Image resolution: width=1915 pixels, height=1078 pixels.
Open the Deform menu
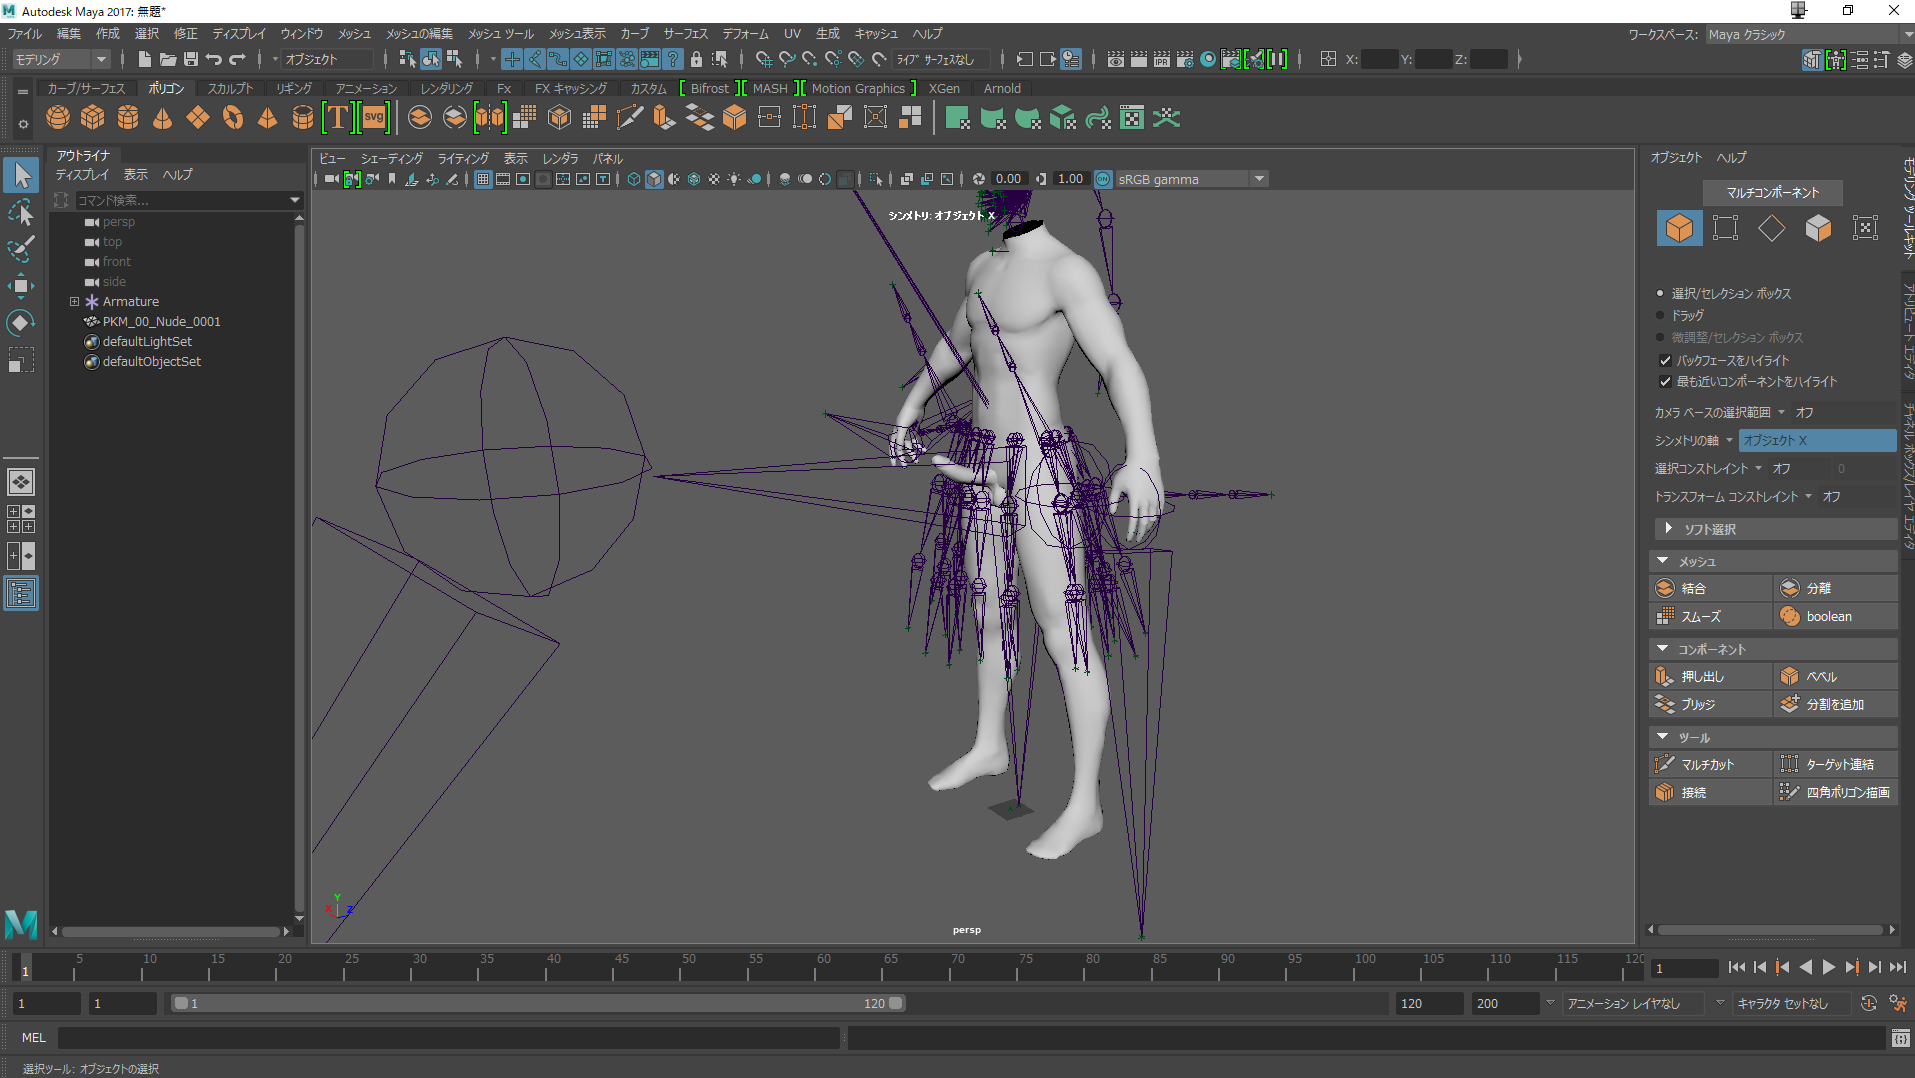(745, 34)
